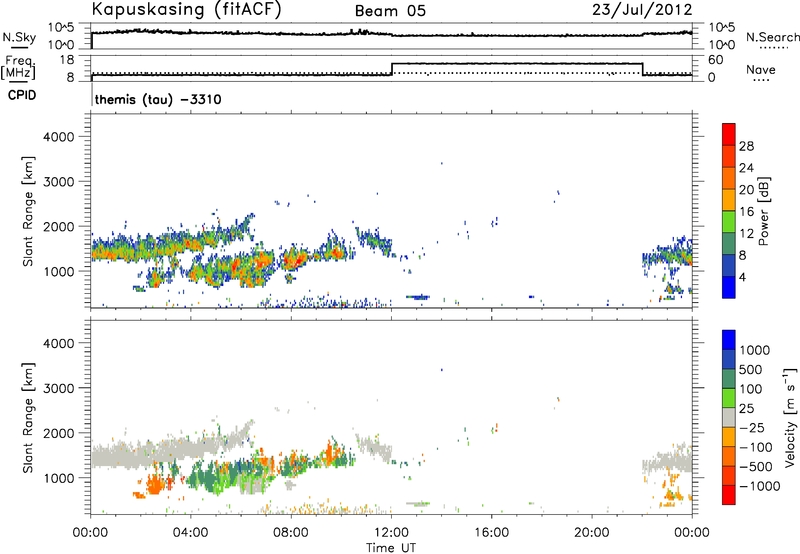This screenshot has height=554, width=800.
Task: Select the "Freq. [MHz]" axis label
Action: point(18,67)
